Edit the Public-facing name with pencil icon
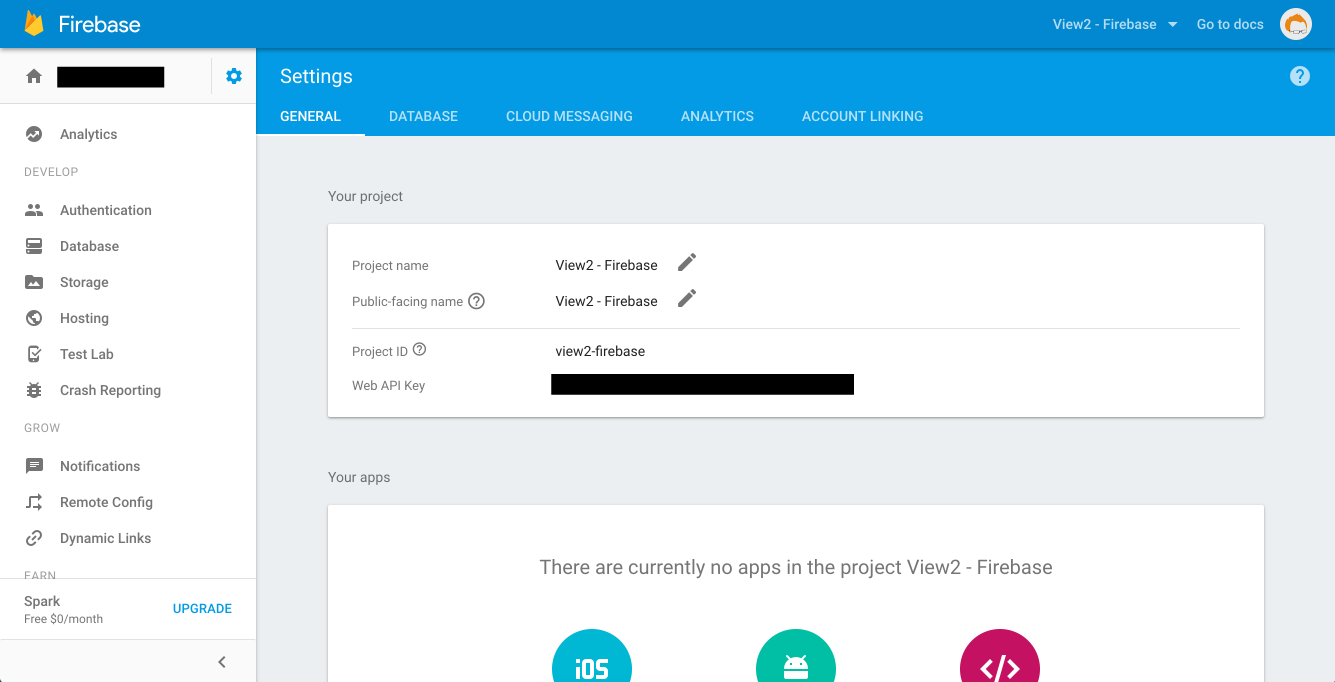This screenshot has width=1335, height=682. [687, 298]
